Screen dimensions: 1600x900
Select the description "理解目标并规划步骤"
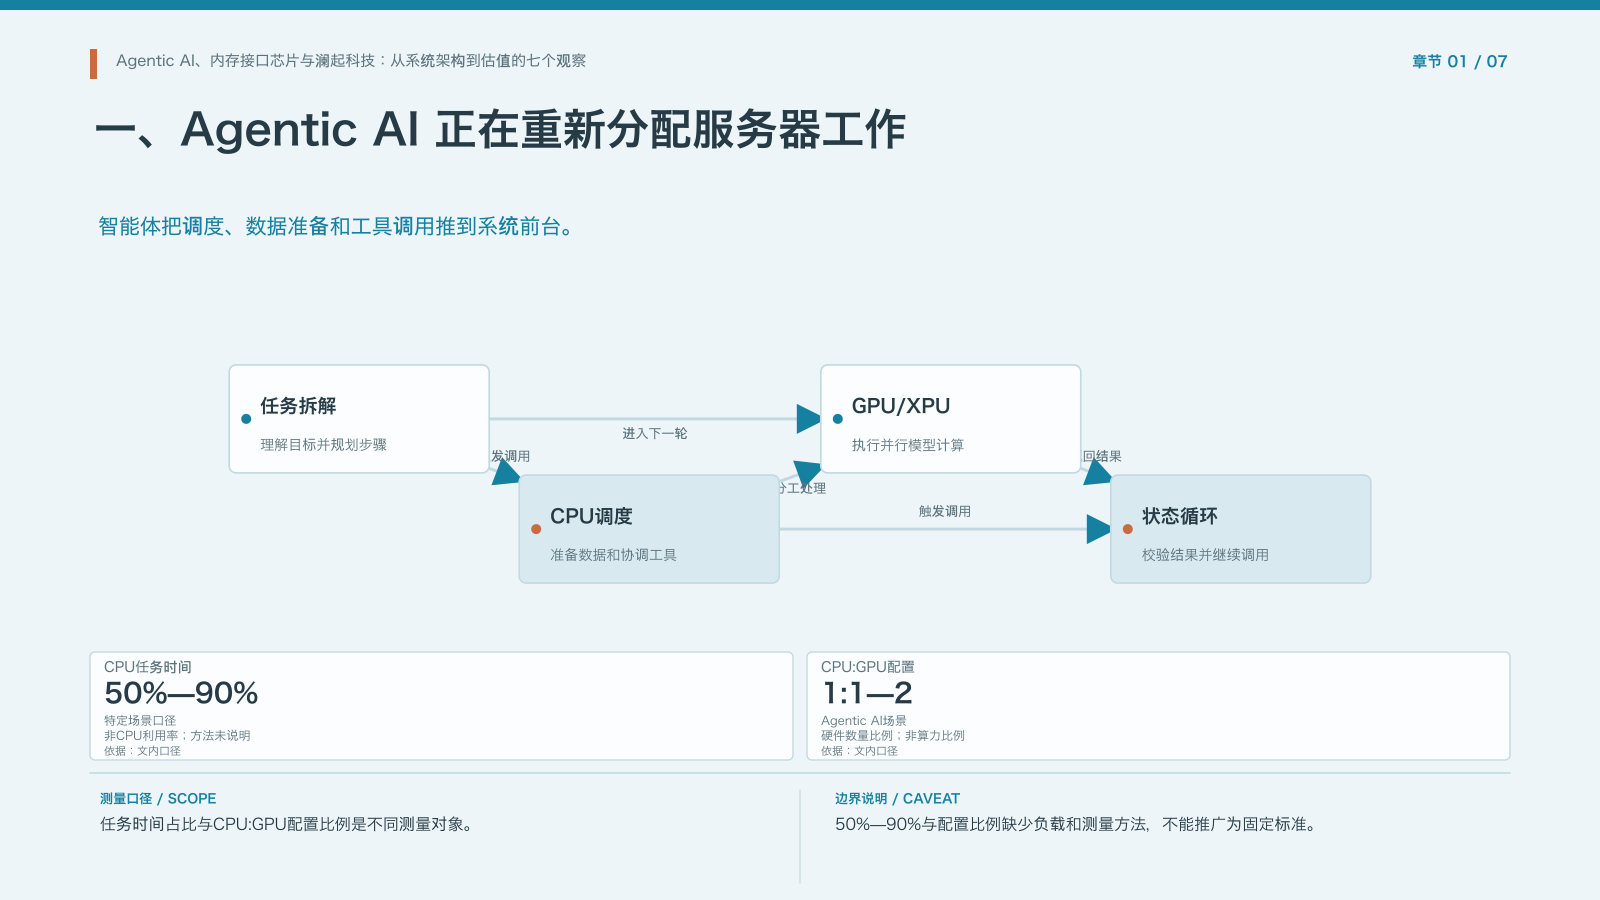(x=323, y=444)
